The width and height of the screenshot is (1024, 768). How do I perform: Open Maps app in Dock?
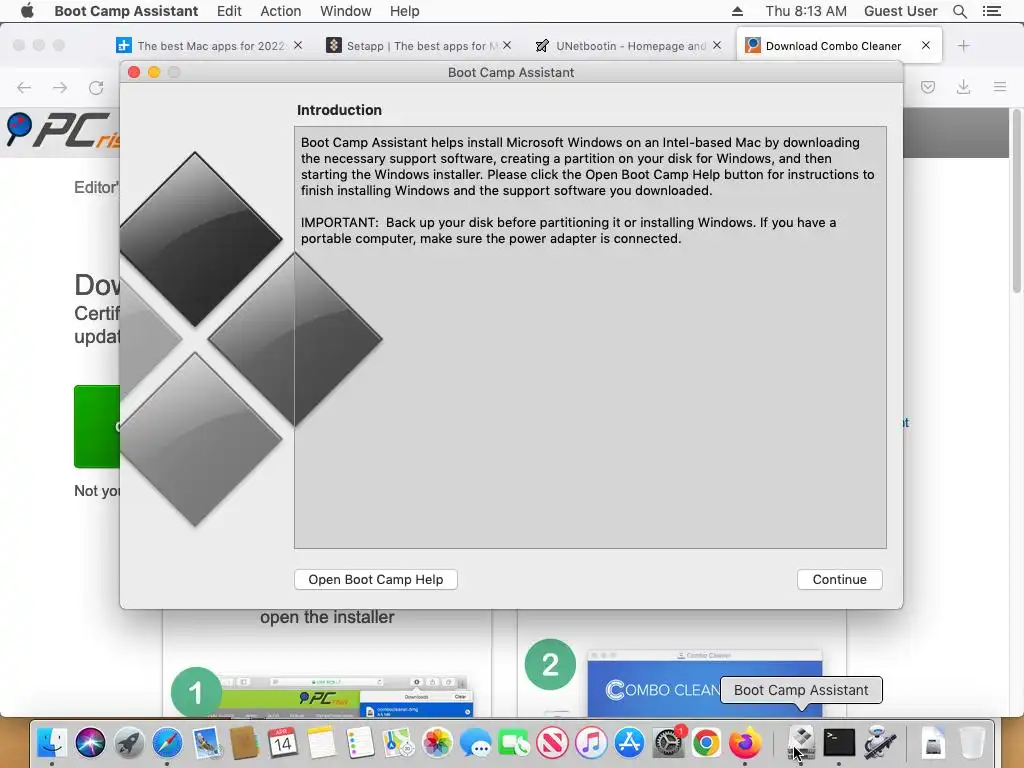pos(398,743)
